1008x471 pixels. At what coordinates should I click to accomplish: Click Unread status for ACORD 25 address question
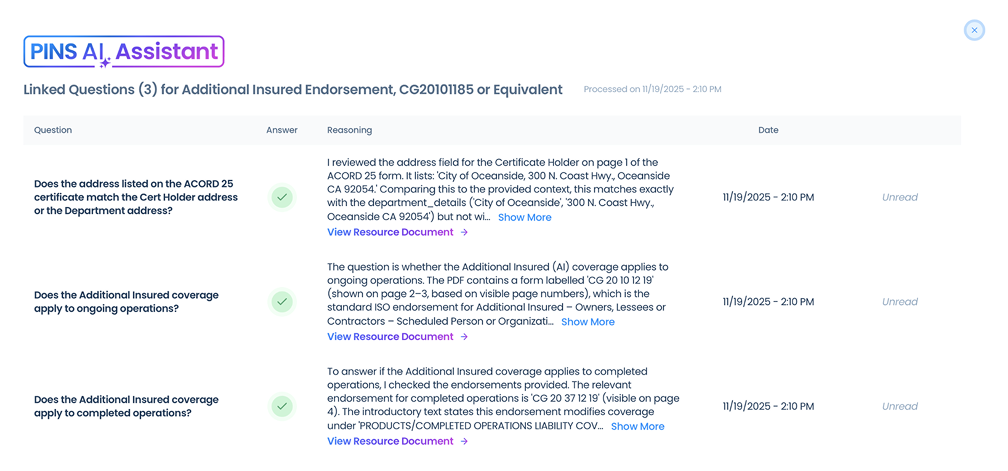point(899,197)
